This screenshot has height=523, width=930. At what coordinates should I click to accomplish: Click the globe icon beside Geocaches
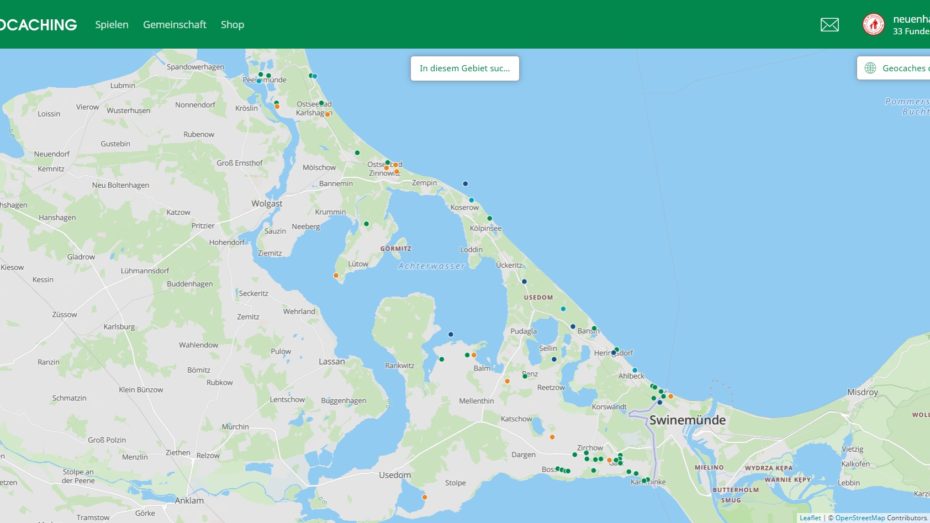coord(870,68)
